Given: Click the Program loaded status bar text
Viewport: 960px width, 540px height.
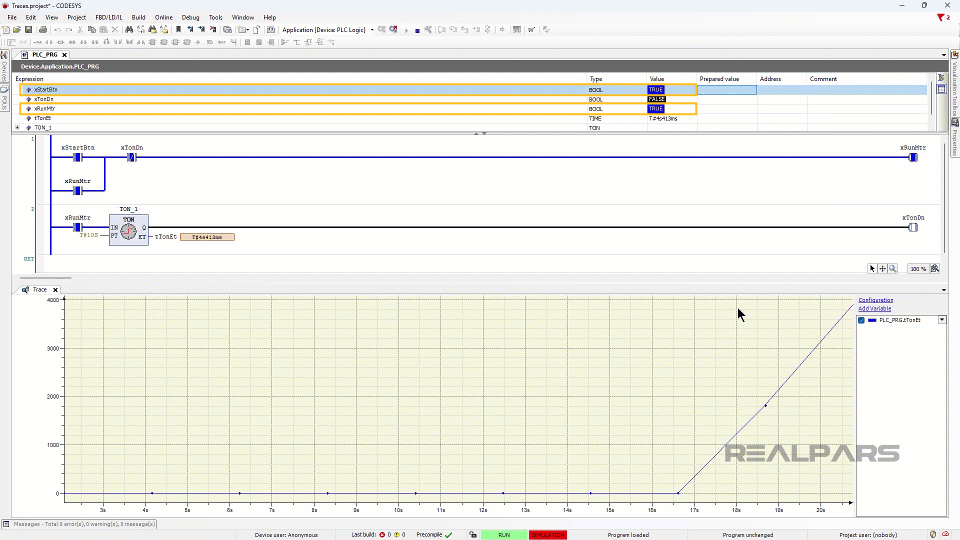Looking at the screenshot, I should coord(628,535).
